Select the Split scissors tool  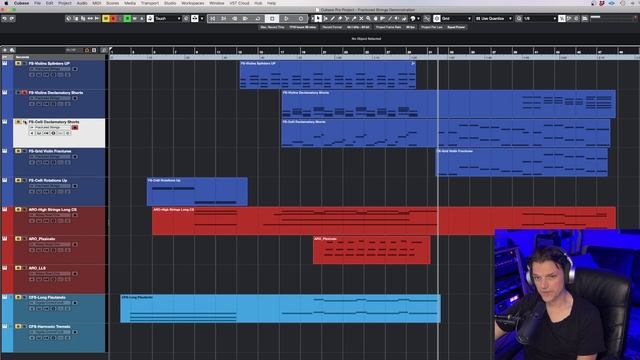coord(347,18)
